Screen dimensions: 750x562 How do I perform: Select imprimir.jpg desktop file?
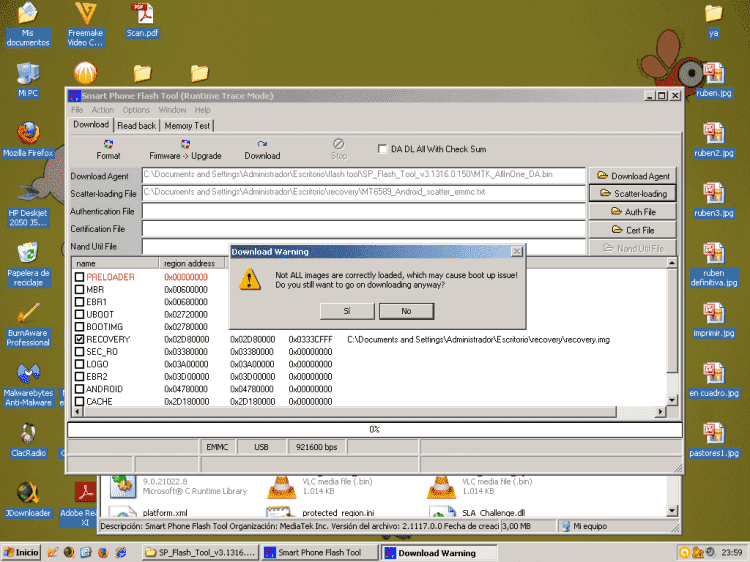714,320
